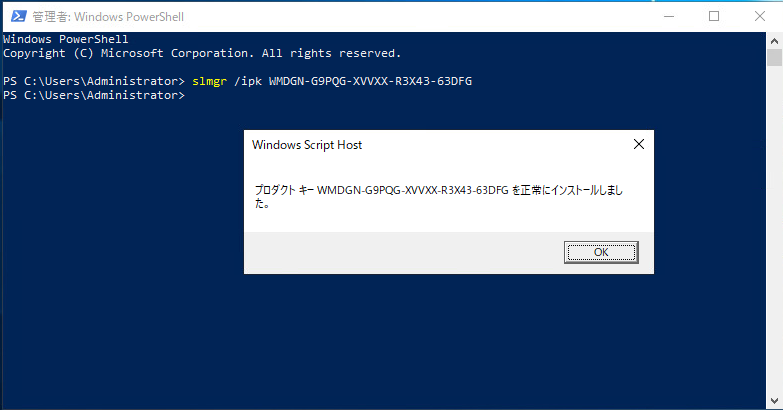Click the 'Windows Script Host' dialog title
The image size is (783, 410).
pyautogui.click(x=307, y=145)
